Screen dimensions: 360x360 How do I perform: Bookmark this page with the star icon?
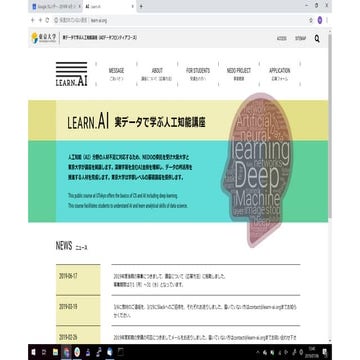[x=311, y=20]
